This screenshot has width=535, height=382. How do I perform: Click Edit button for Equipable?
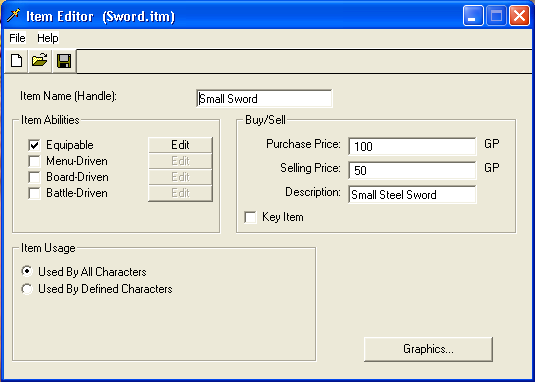[x=180, y=145]
